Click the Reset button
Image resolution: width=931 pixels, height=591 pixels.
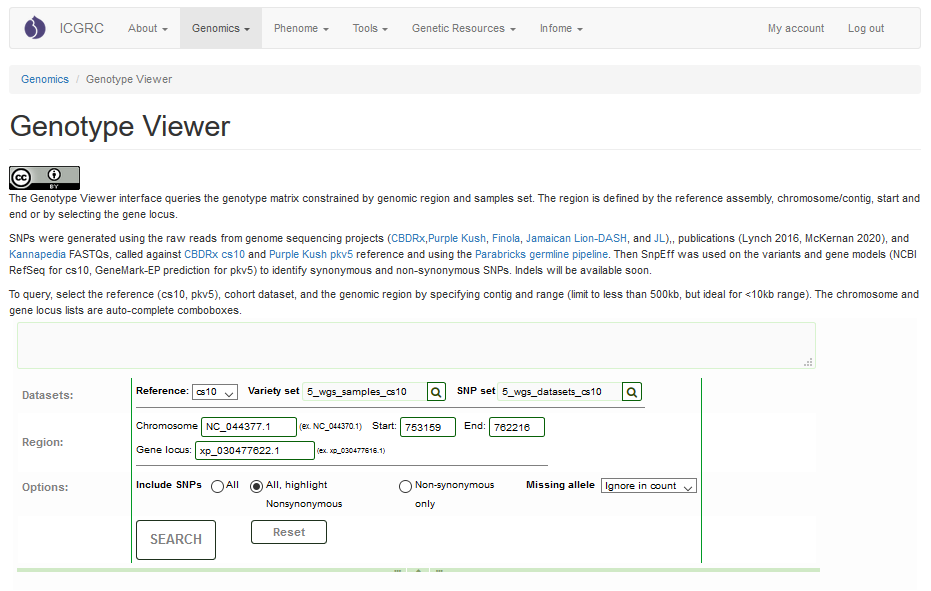pos(289,532)
